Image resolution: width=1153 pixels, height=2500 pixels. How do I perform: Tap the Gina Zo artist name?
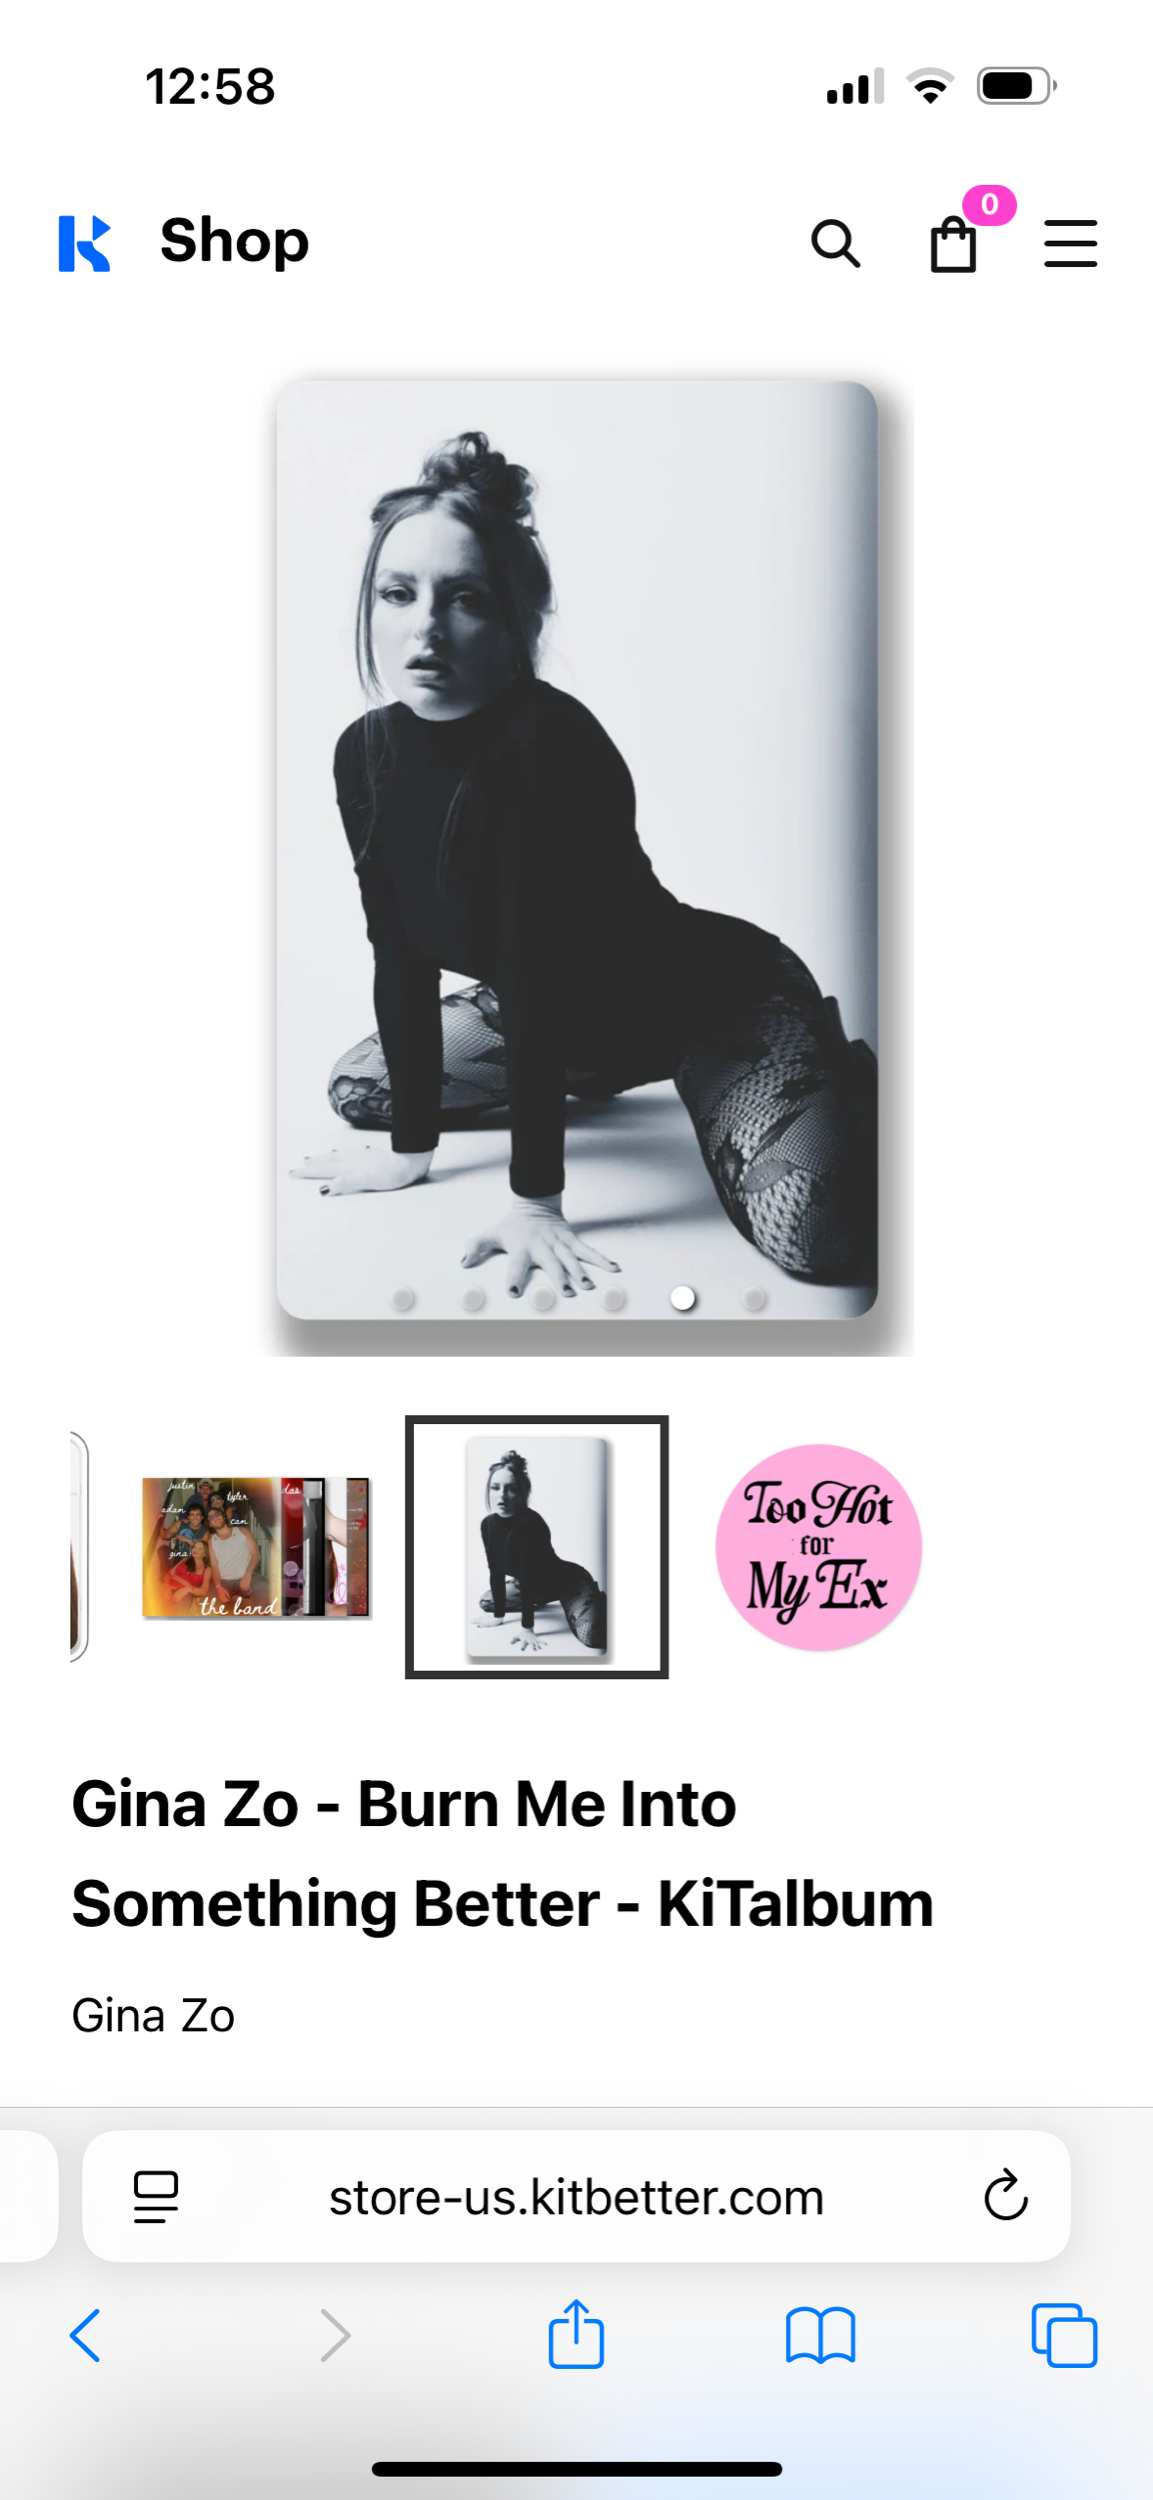153,2016
